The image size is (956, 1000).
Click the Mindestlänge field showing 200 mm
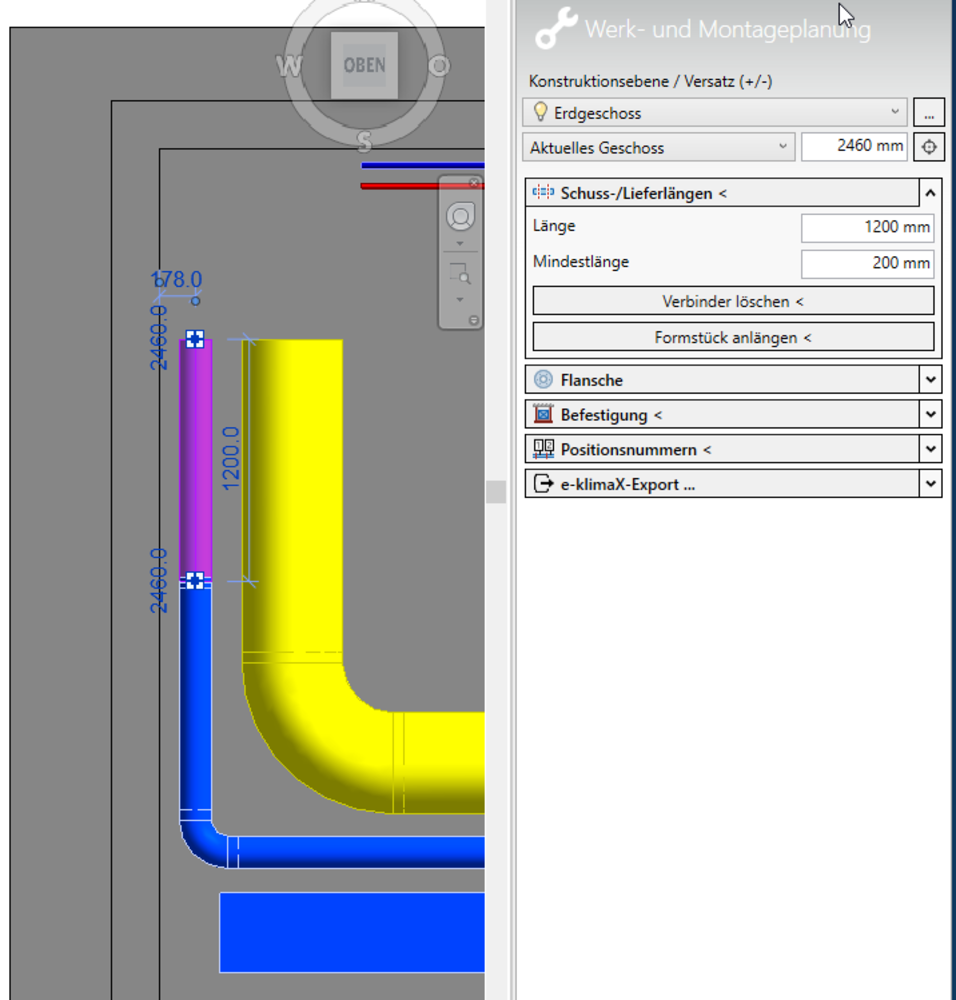[867, 264]
